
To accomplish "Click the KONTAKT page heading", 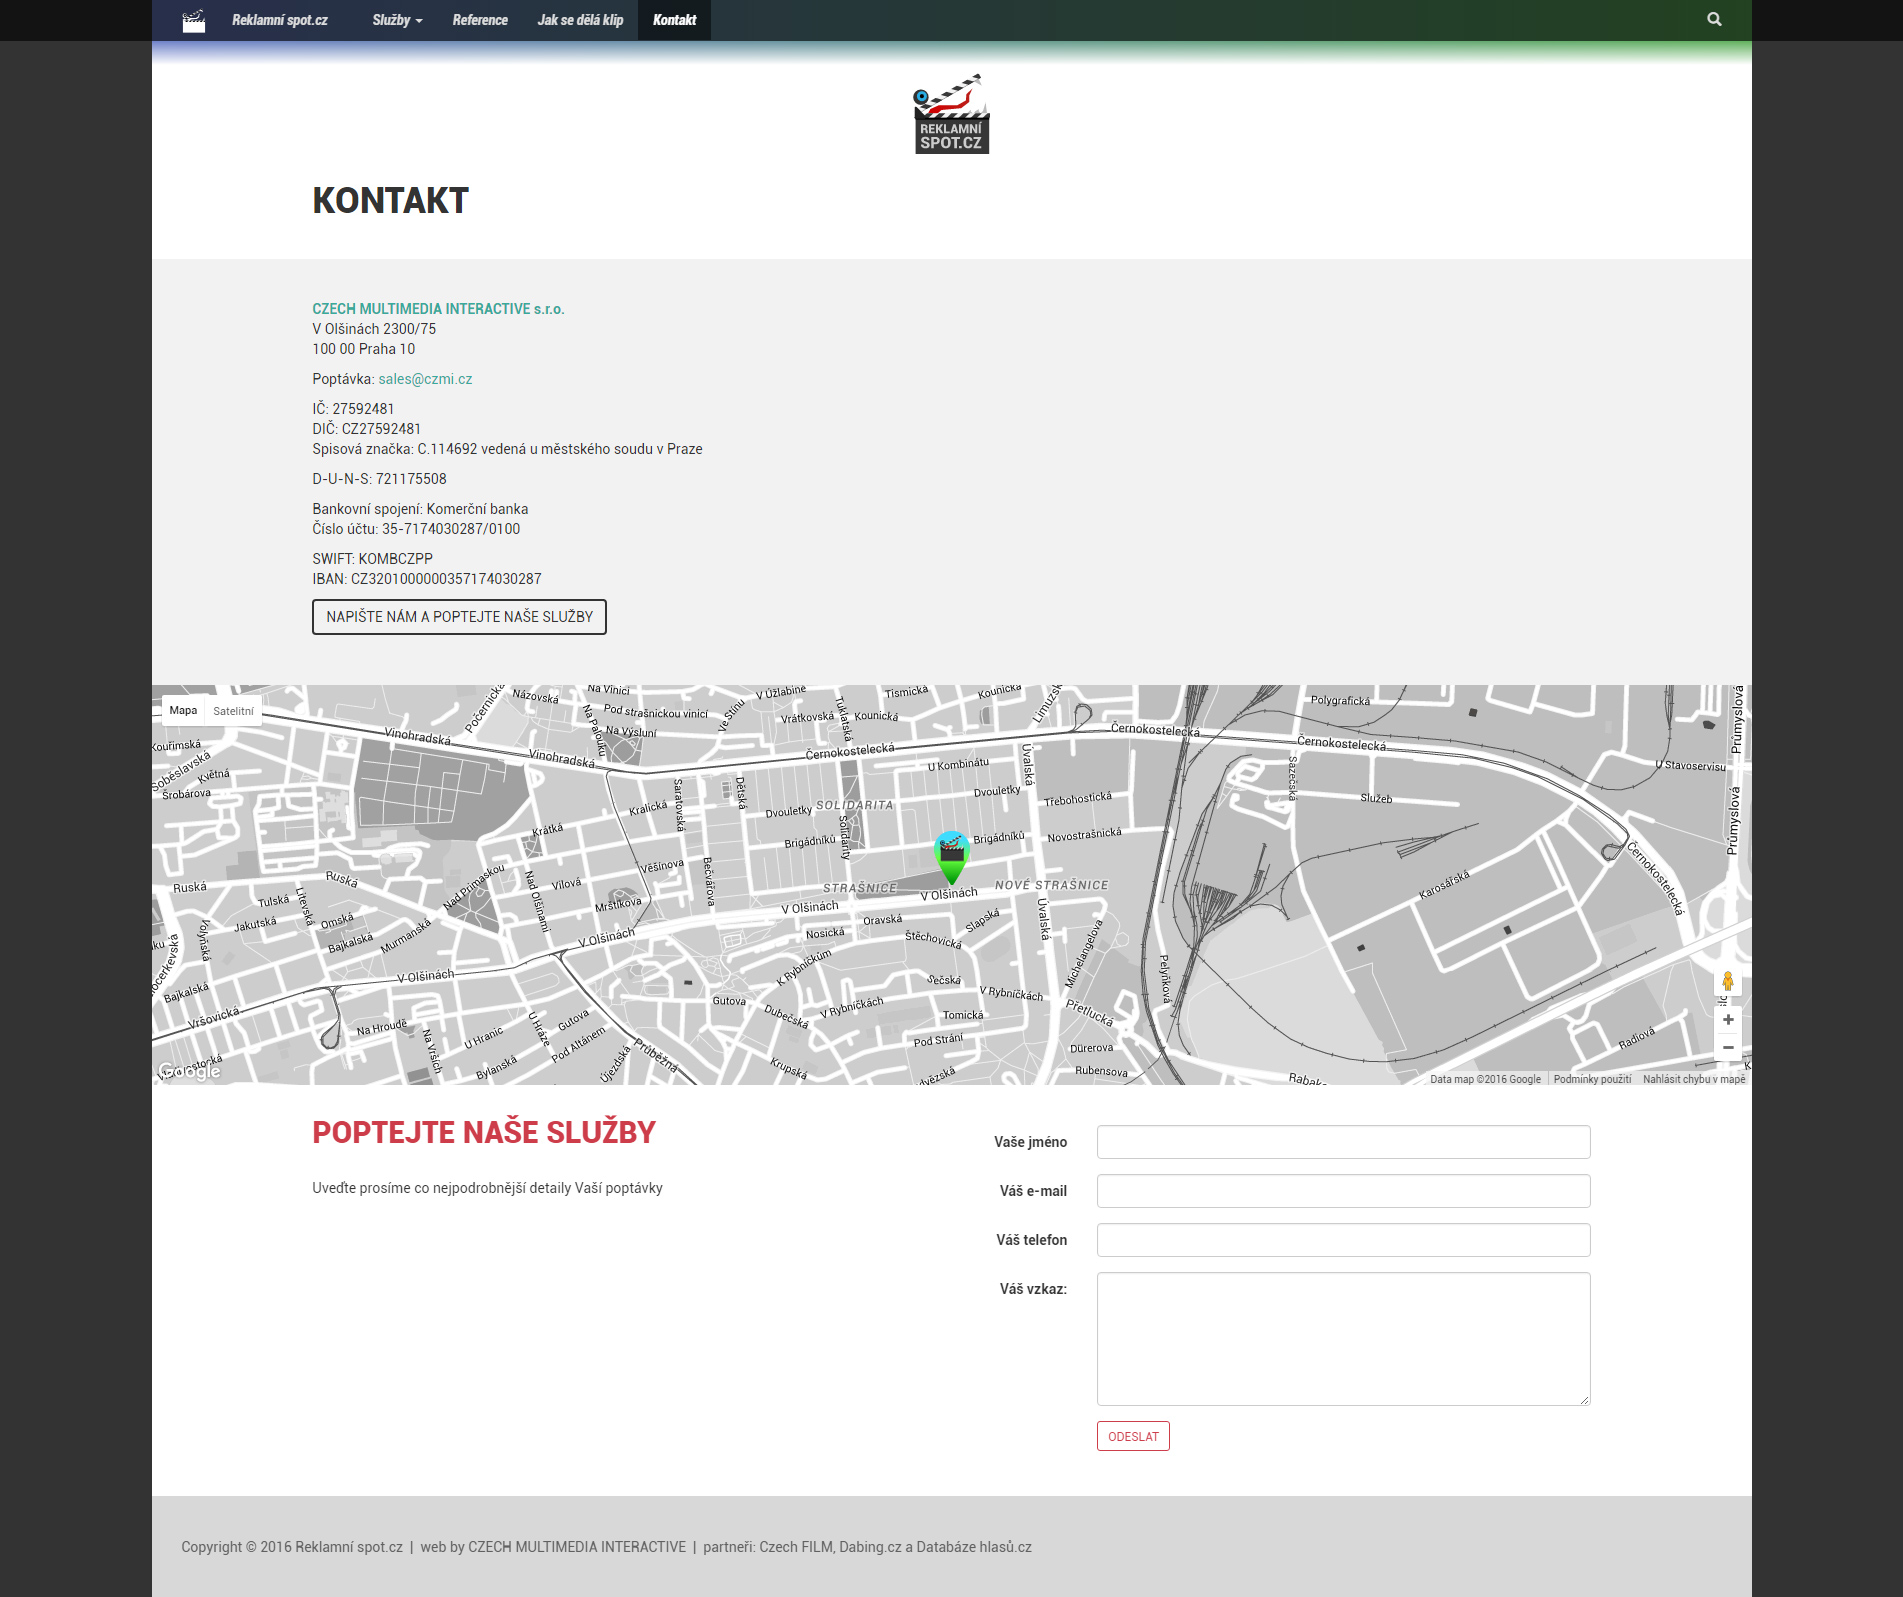I will coord(390,201).
